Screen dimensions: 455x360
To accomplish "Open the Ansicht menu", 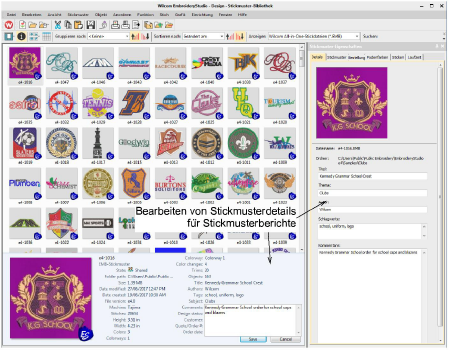I will point(54,15).
